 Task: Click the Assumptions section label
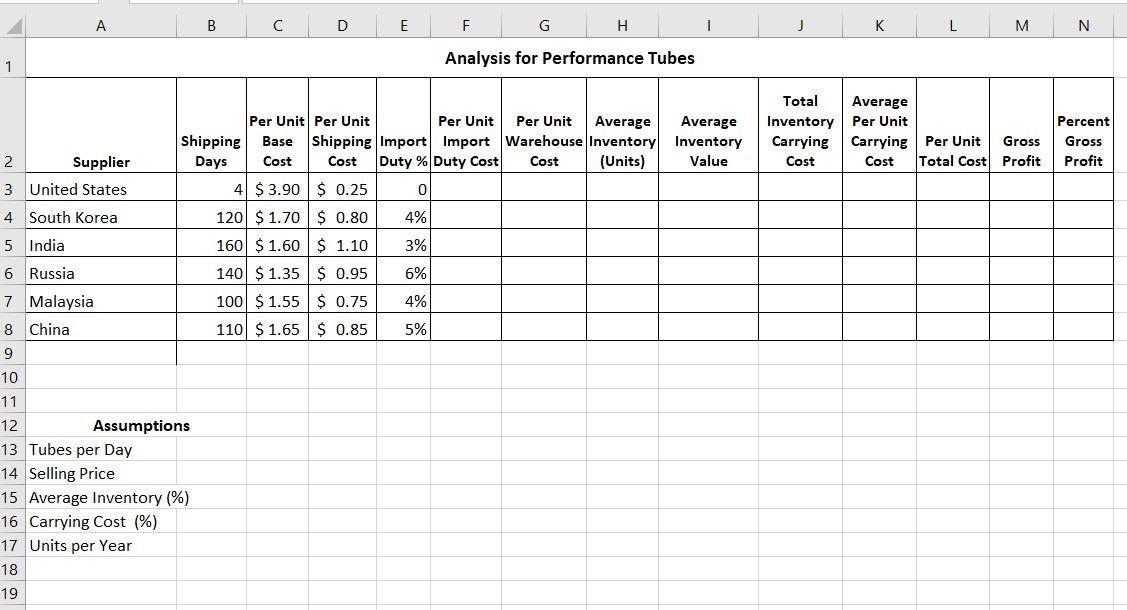140,425
